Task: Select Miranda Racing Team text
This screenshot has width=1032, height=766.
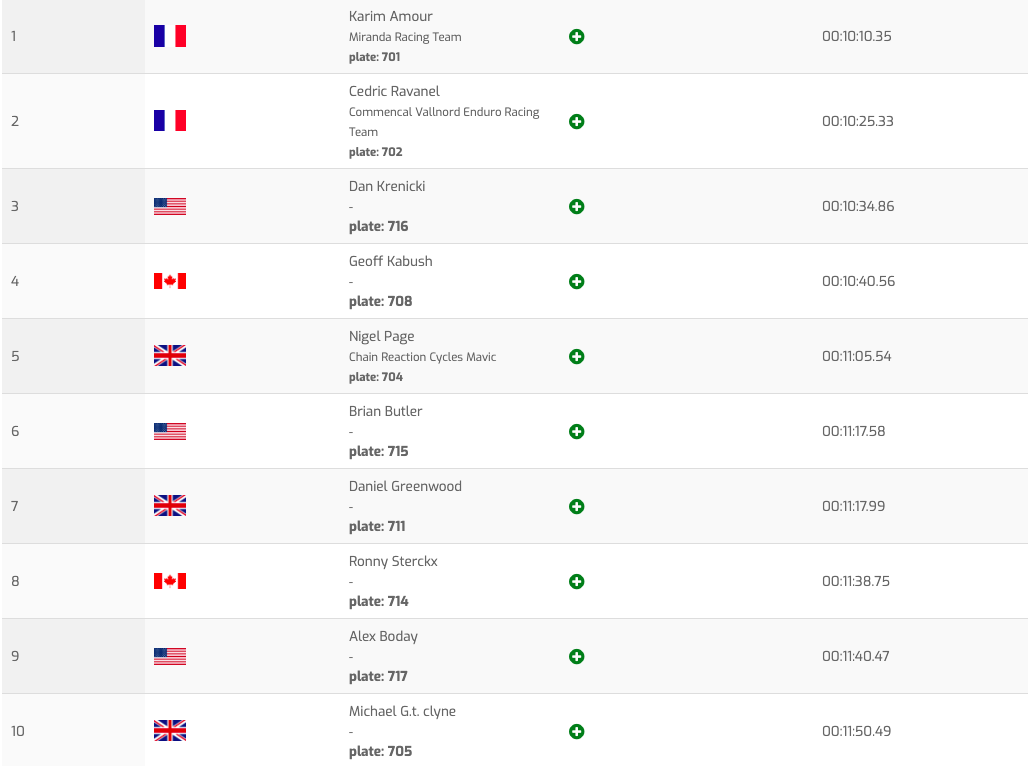Action: pos(405,37)
